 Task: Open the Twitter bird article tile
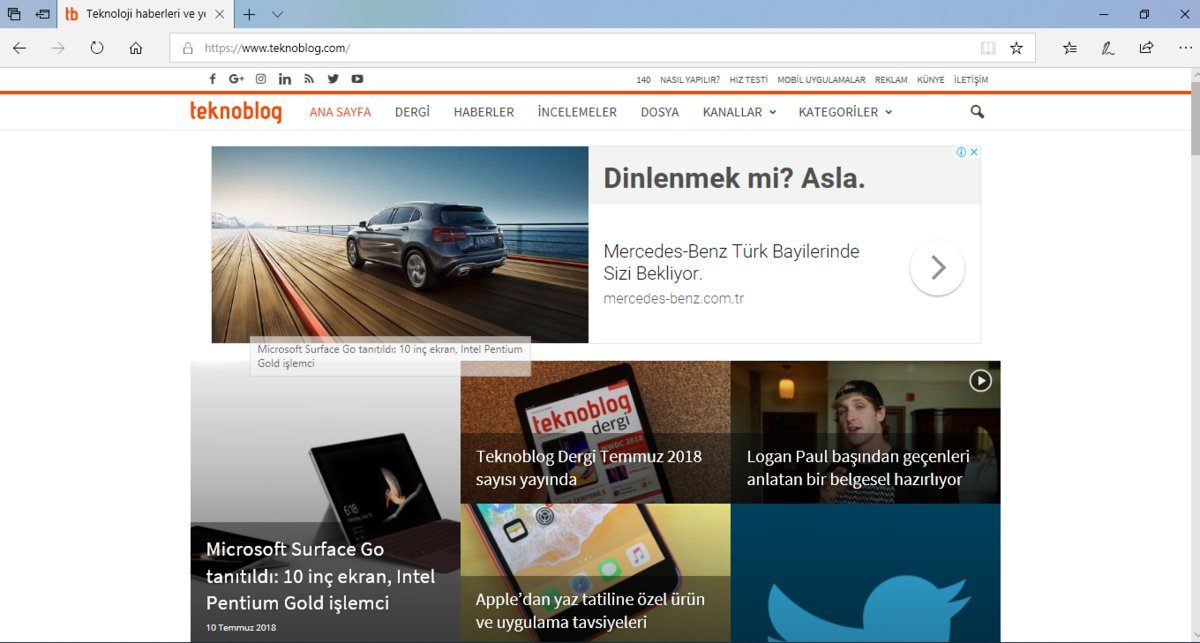(865, 573)
